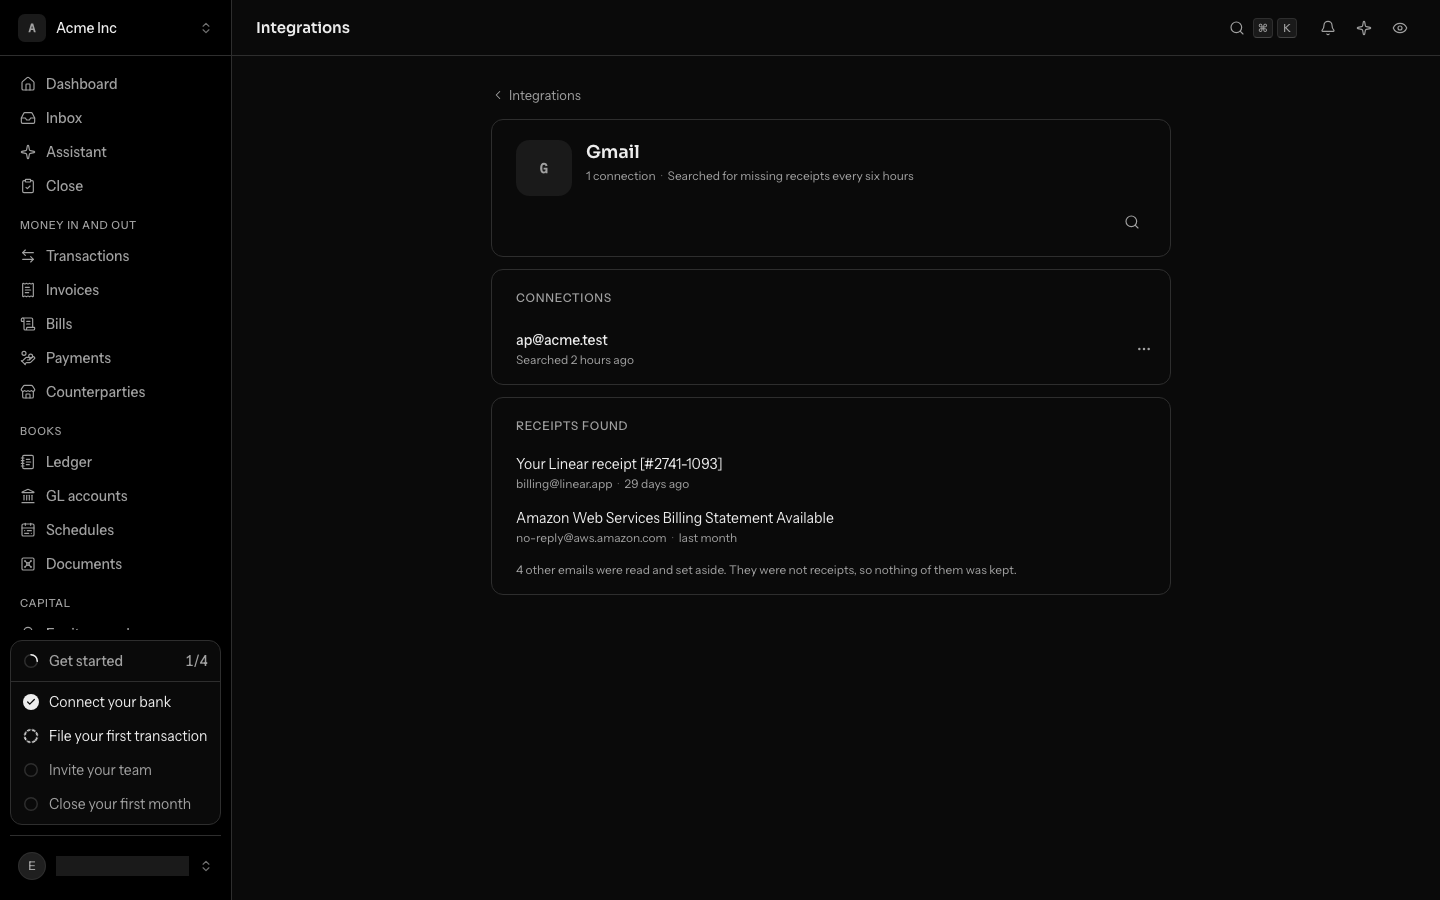This screenshot has width=1440, height=900.
Task: Expand the Acme Inc workspace switcher
Action: [x=115, y=28]
